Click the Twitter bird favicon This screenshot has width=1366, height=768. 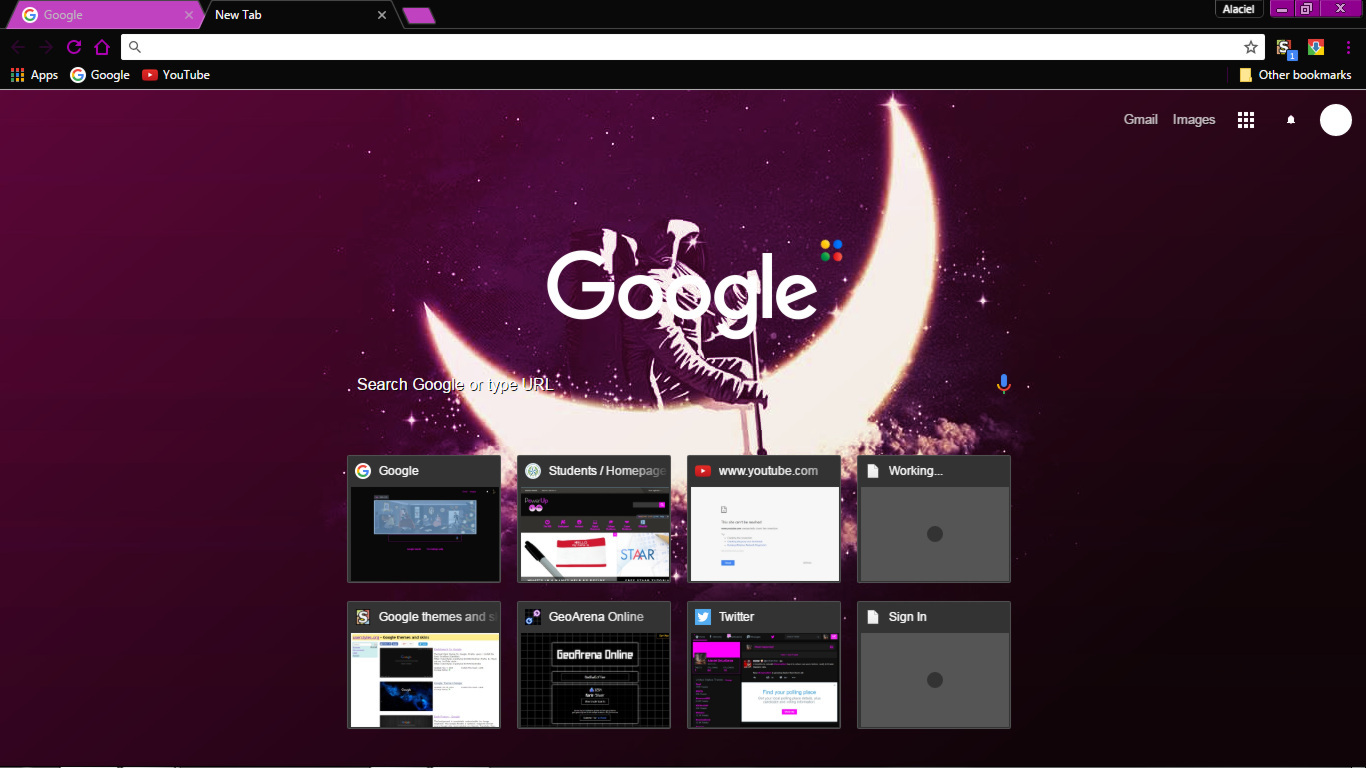coord(703,617)
